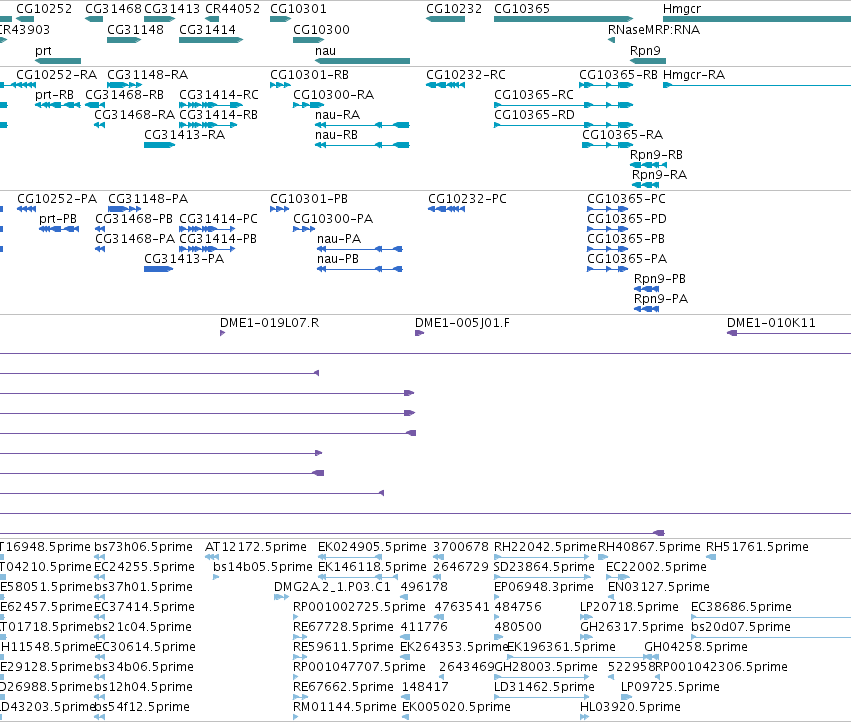This screenshot has width=851, height=722.
Task: Click transcript label CG31468-RA
Action: click(x=135, y=115)
